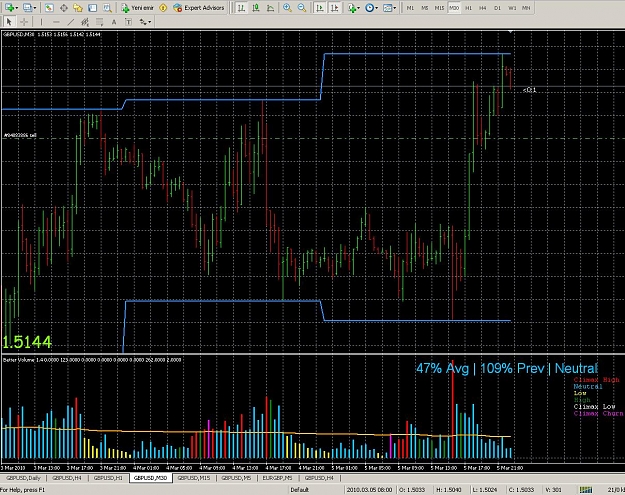Viewport: 625px width, 495px height.
Task: Switch to the GBPUSD,H1 chart tab
Action: (x=108, y=477)
